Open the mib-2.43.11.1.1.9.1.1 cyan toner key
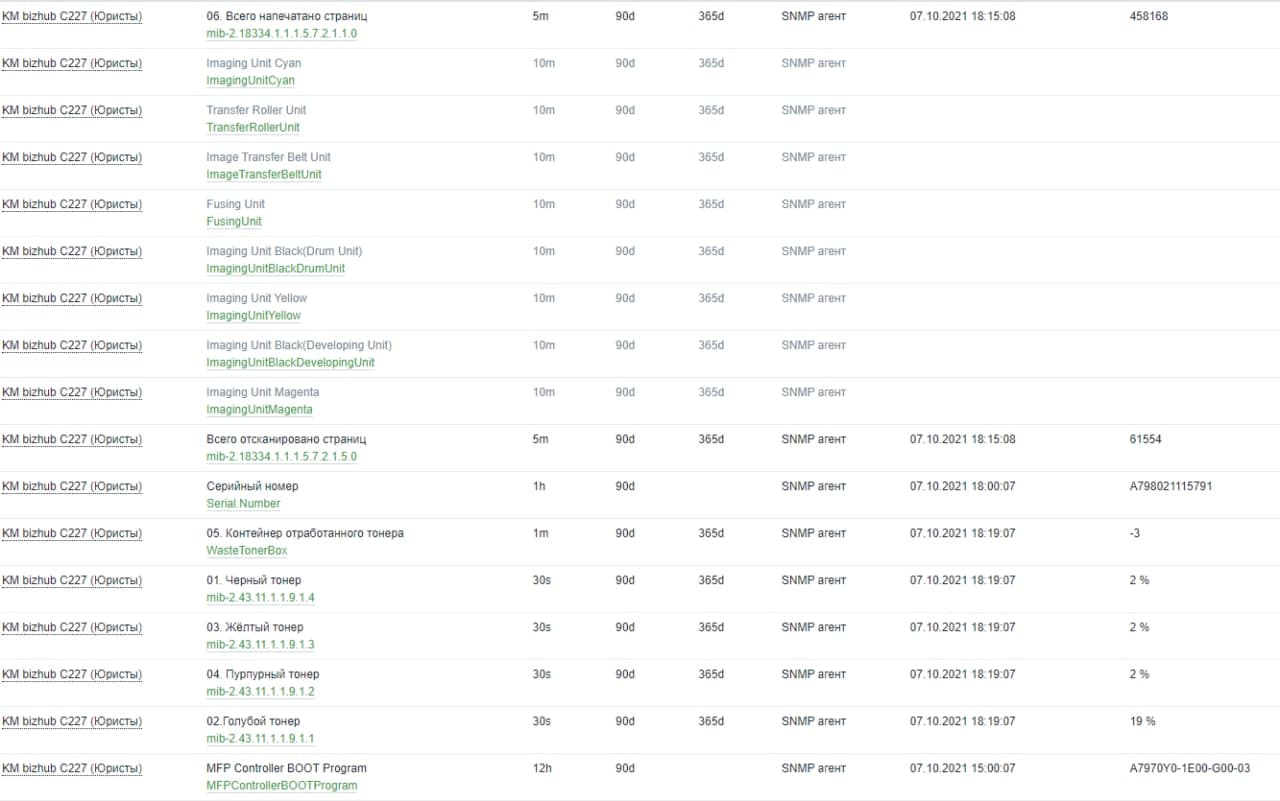Image resolution: width=1280 pixels, height=801 pixels. [x=260, y=738]
